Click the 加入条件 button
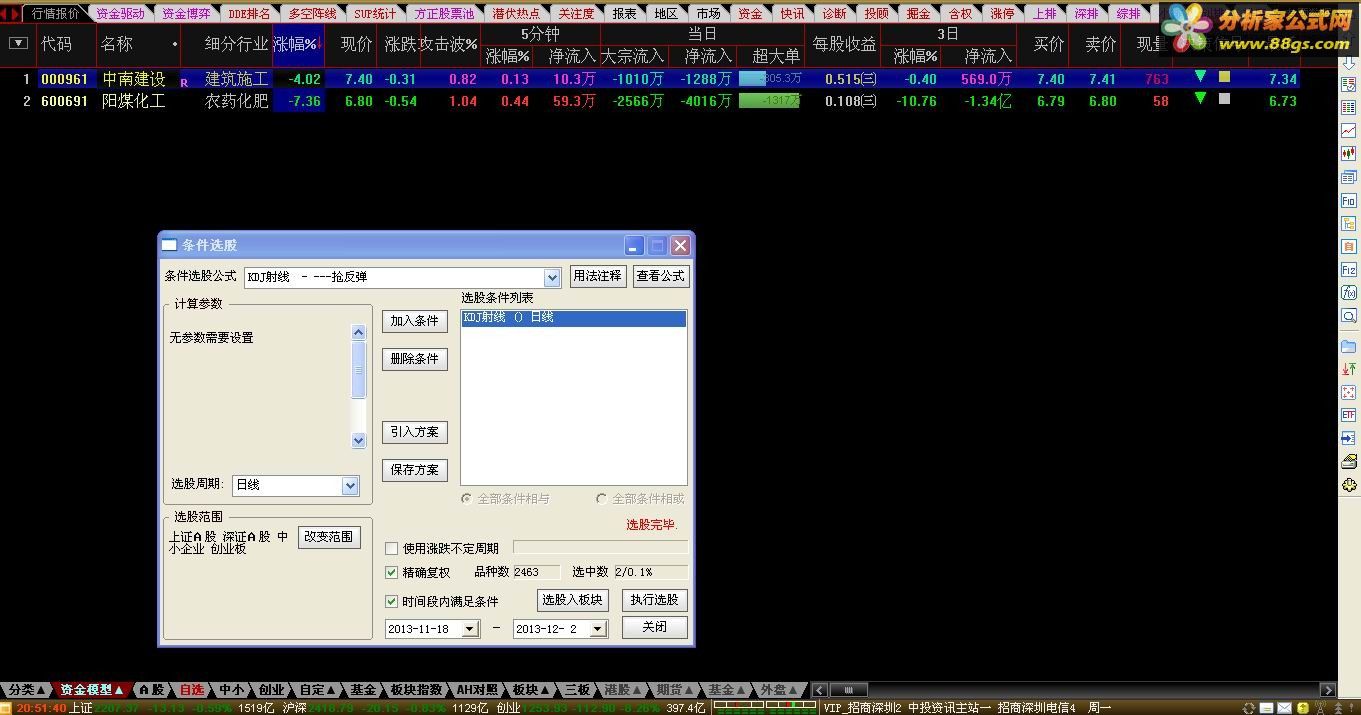Image resolution: width=1361 pixels, height=715 pixels. (x=415, y=321)
